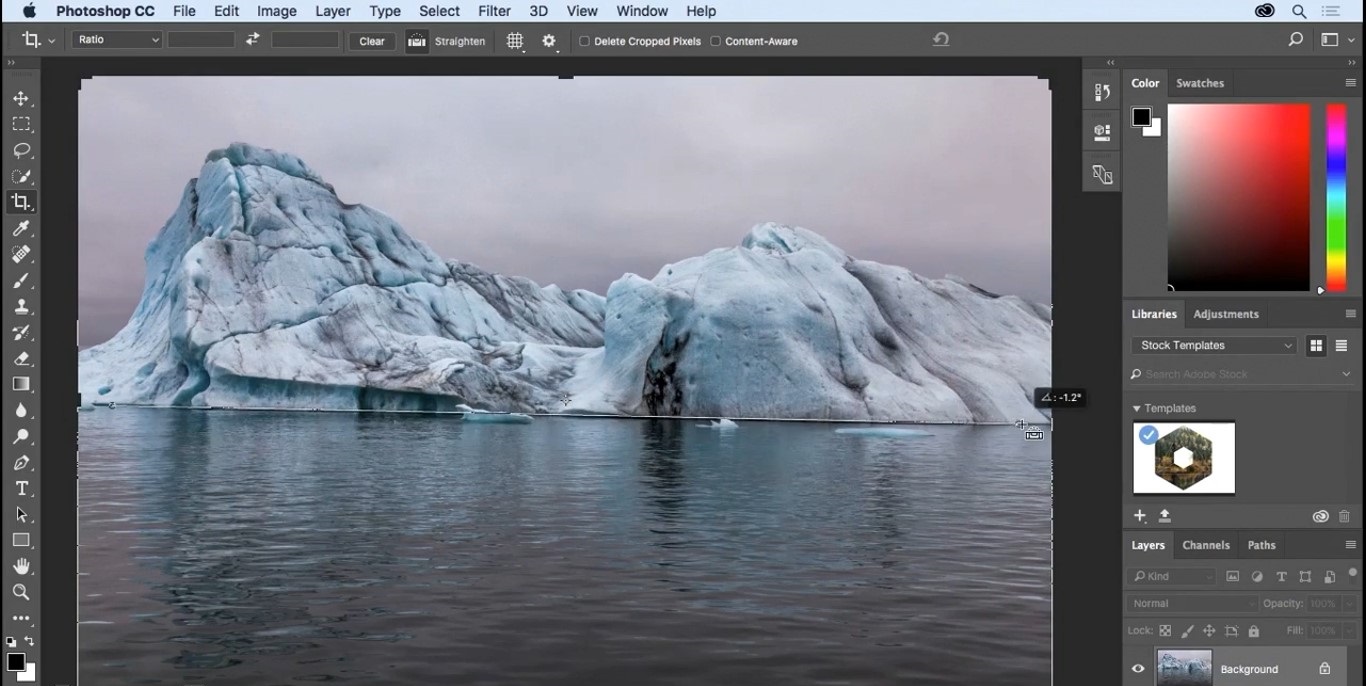Select the Hand tool

(x=21, y=567)
